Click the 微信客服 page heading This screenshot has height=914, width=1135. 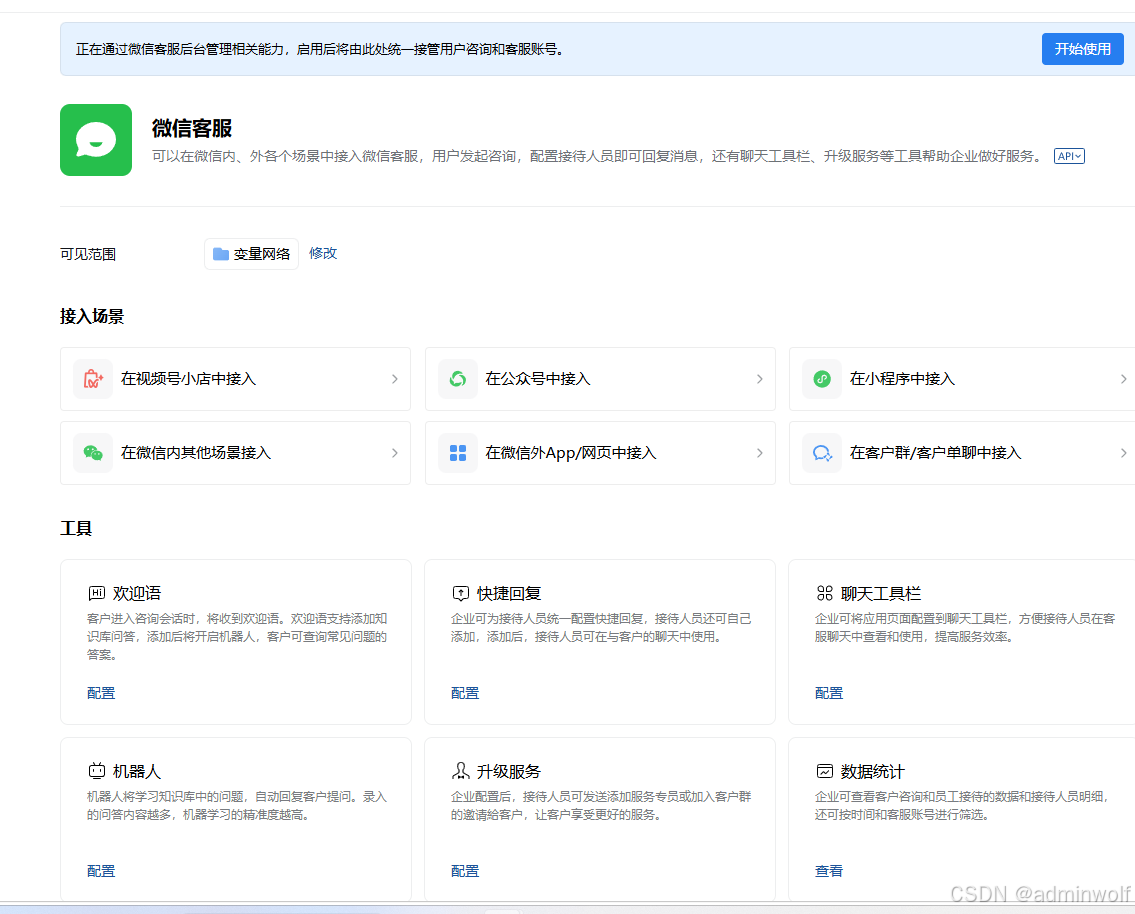(192, 128)
